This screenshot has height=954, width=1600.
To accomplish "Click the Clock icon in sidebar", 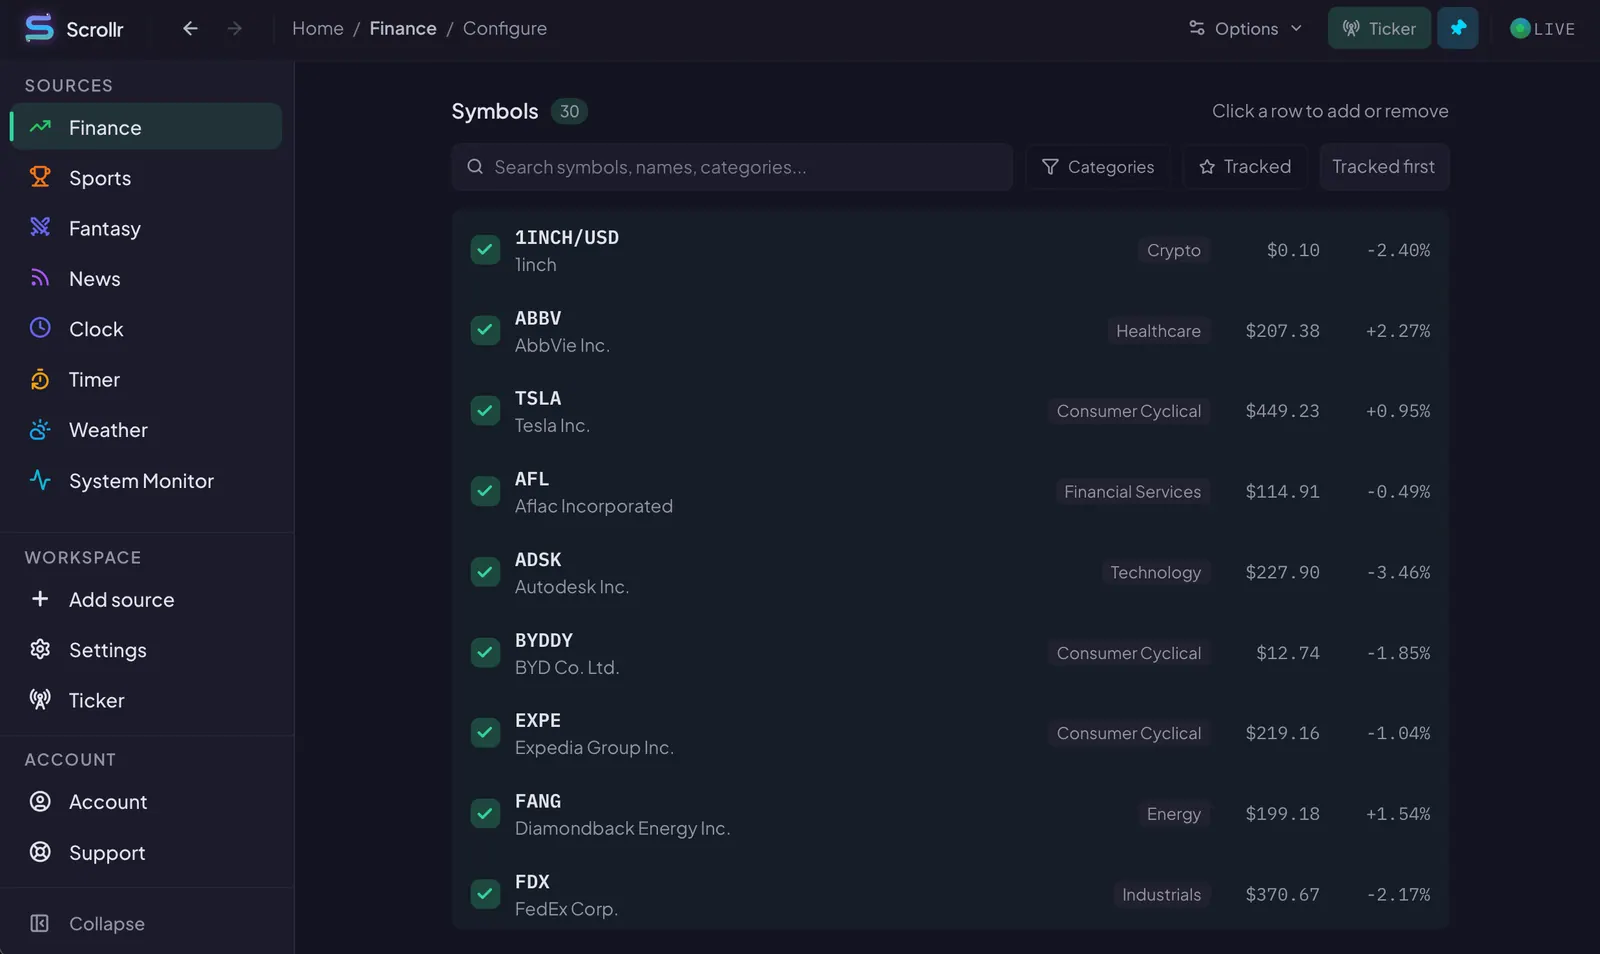I will (x=40, y=328).
